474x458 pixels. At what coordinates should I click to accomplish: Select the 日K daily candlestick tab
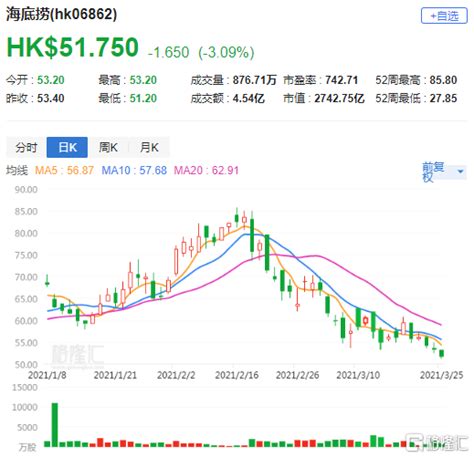[x=67, y=147]
